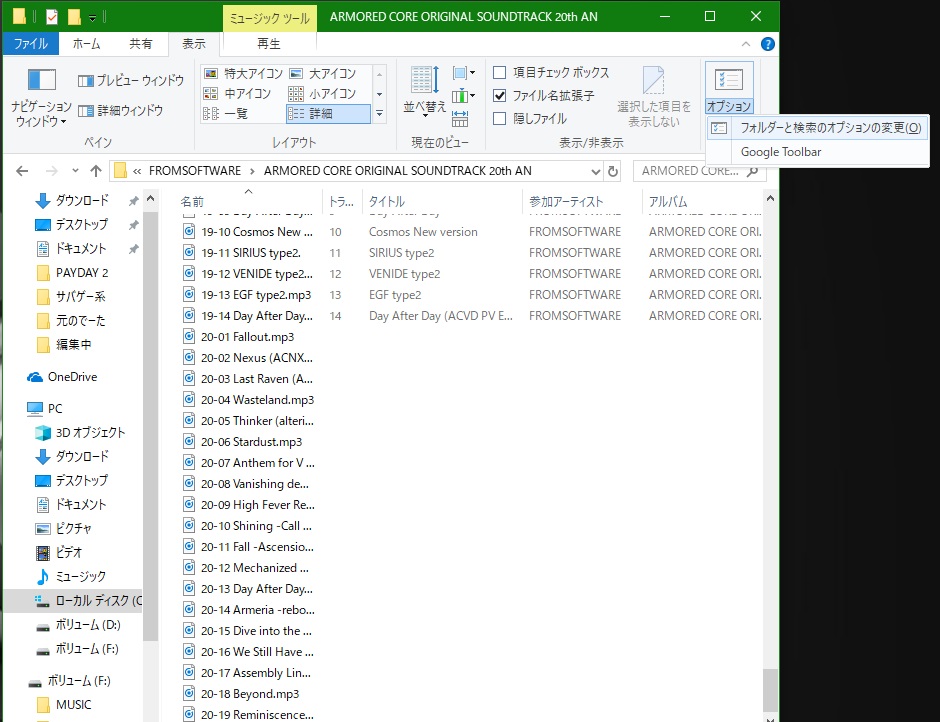Switch to the 共有 ribbon tab
Image resolution: width=940 pixels, height=722 pixels.
(141, 44)
